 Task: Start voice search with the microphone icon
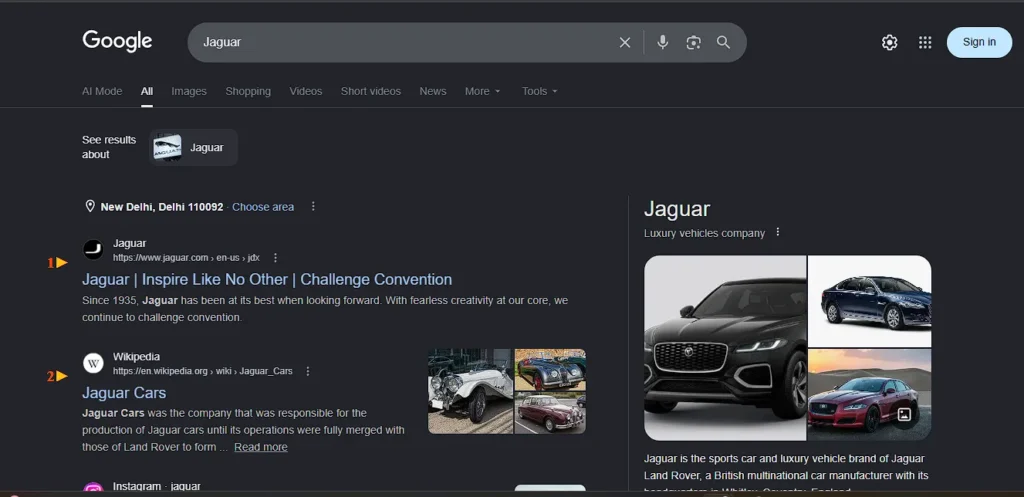pyautogui.click(x=662, y=42)
